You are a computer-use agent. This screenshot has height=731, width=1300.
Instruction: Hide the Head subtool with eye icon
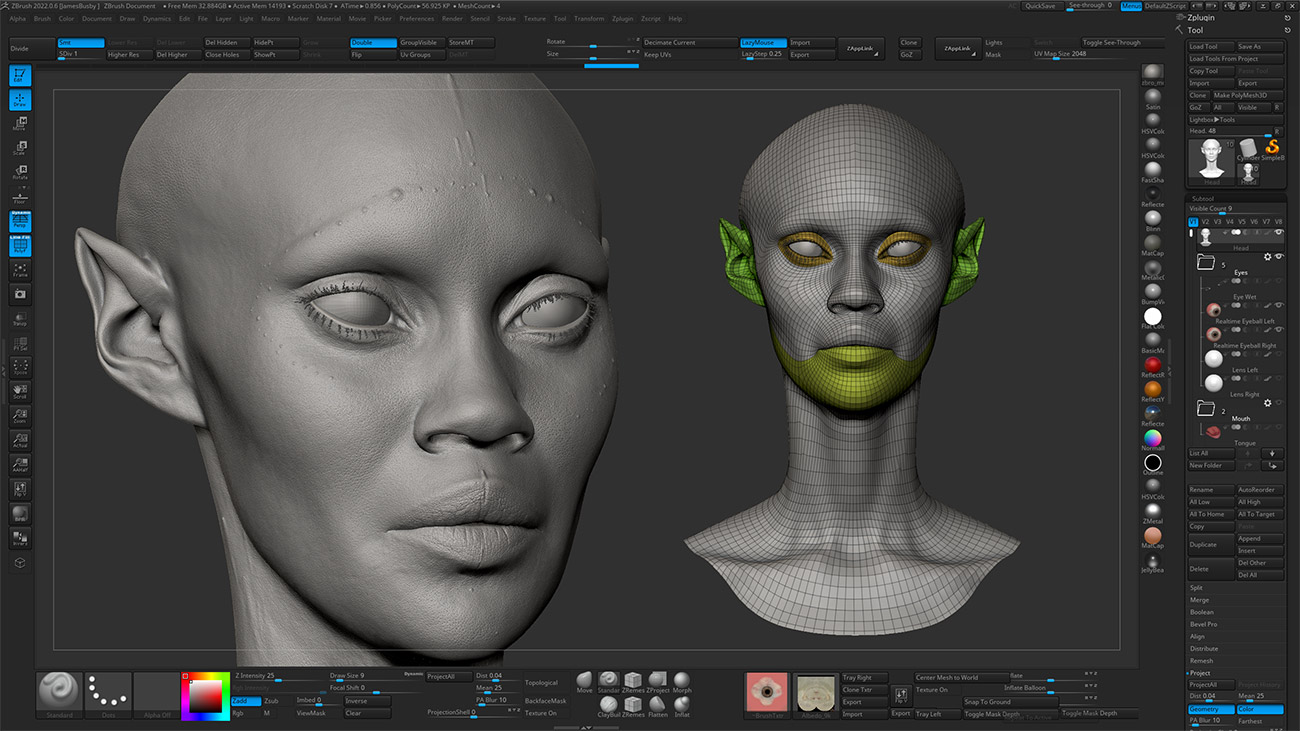pyautogui.click(x=1279, y=232)
